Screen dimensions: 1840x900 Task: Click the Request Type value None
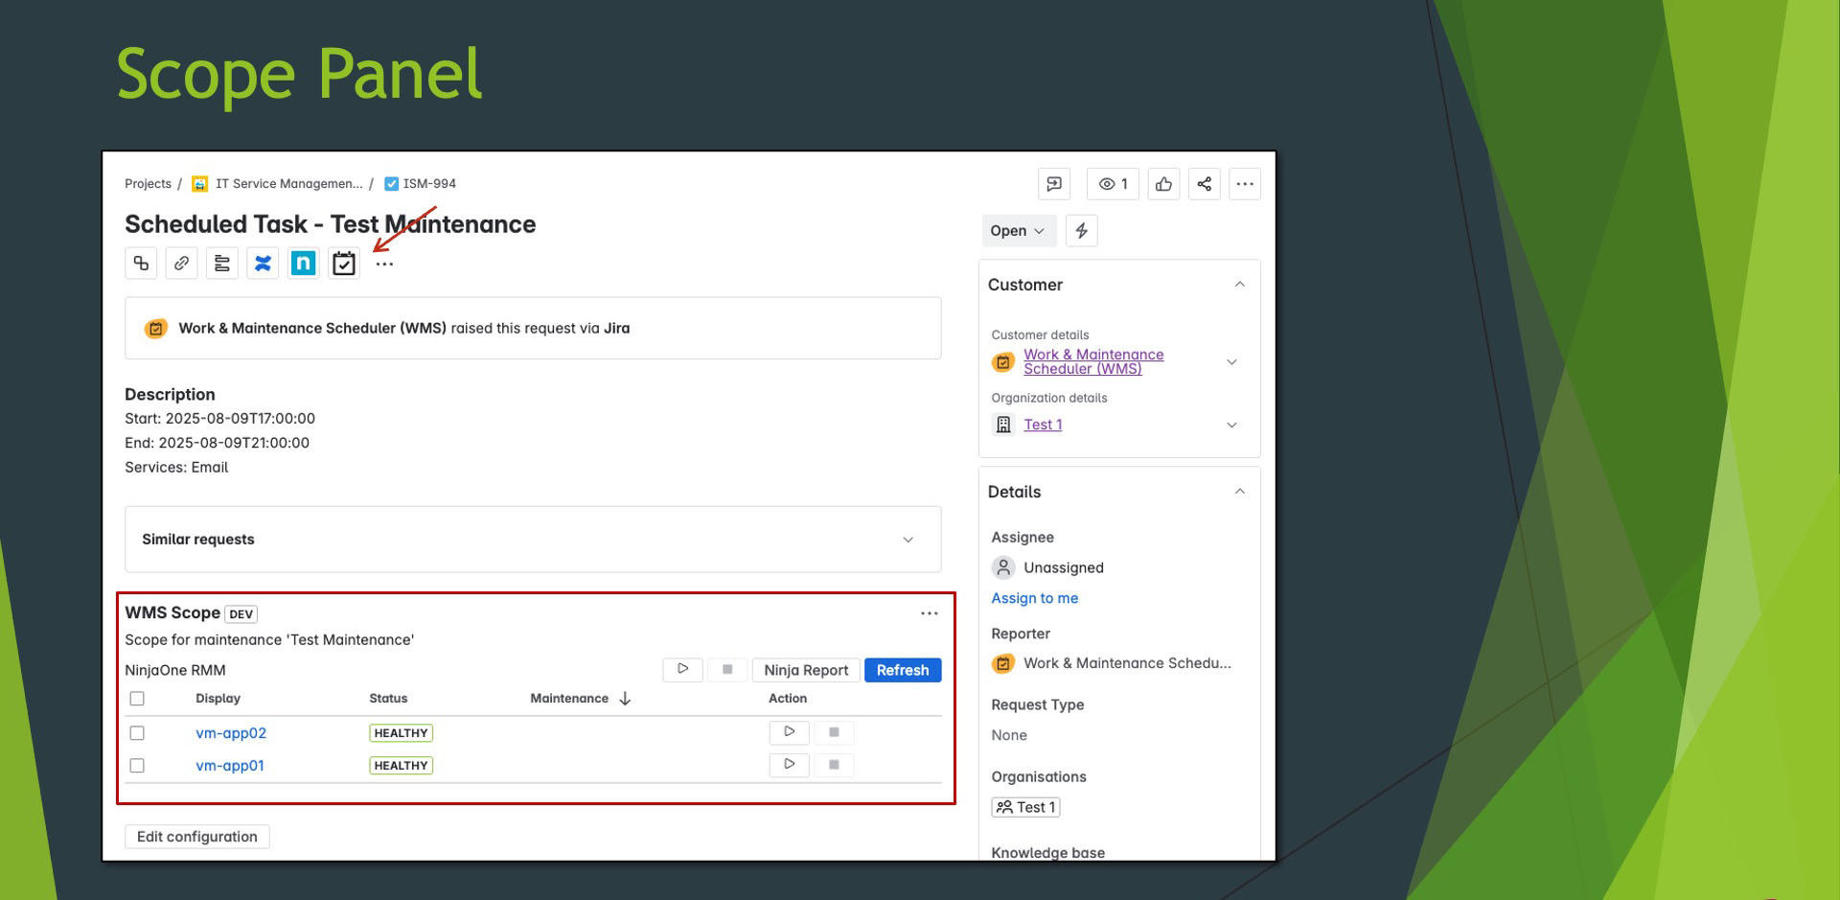(x=1009, y=735)
